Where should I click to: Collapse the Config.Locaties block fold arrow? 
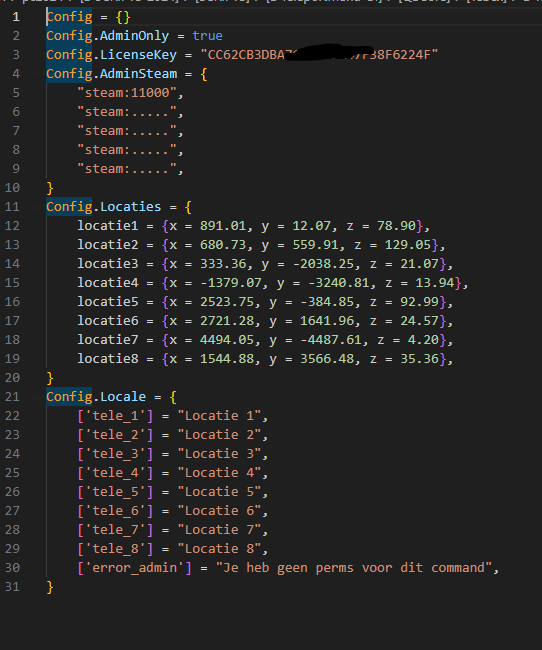click(35, 207)
